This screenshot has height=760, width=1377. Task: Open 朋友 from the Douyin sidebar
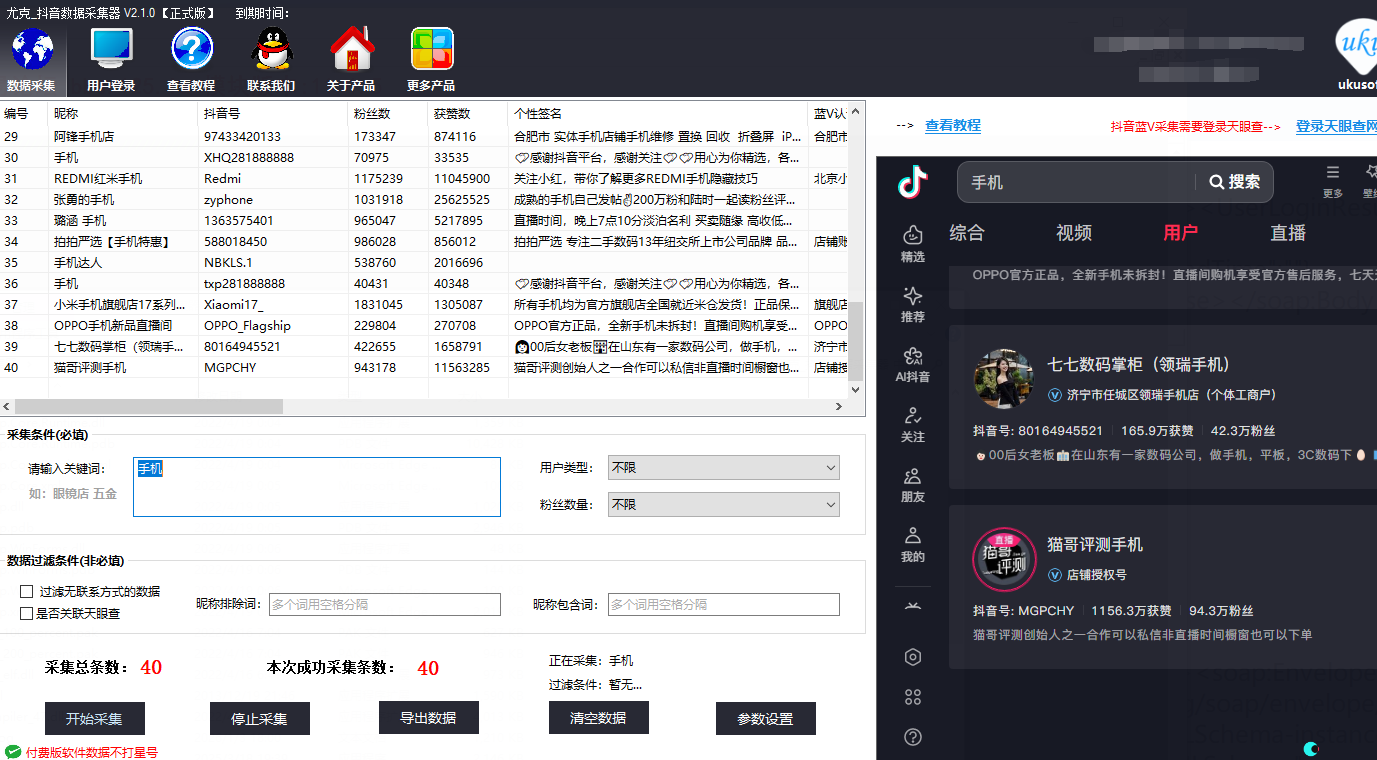pyautogui.click(x=911, y=485)
